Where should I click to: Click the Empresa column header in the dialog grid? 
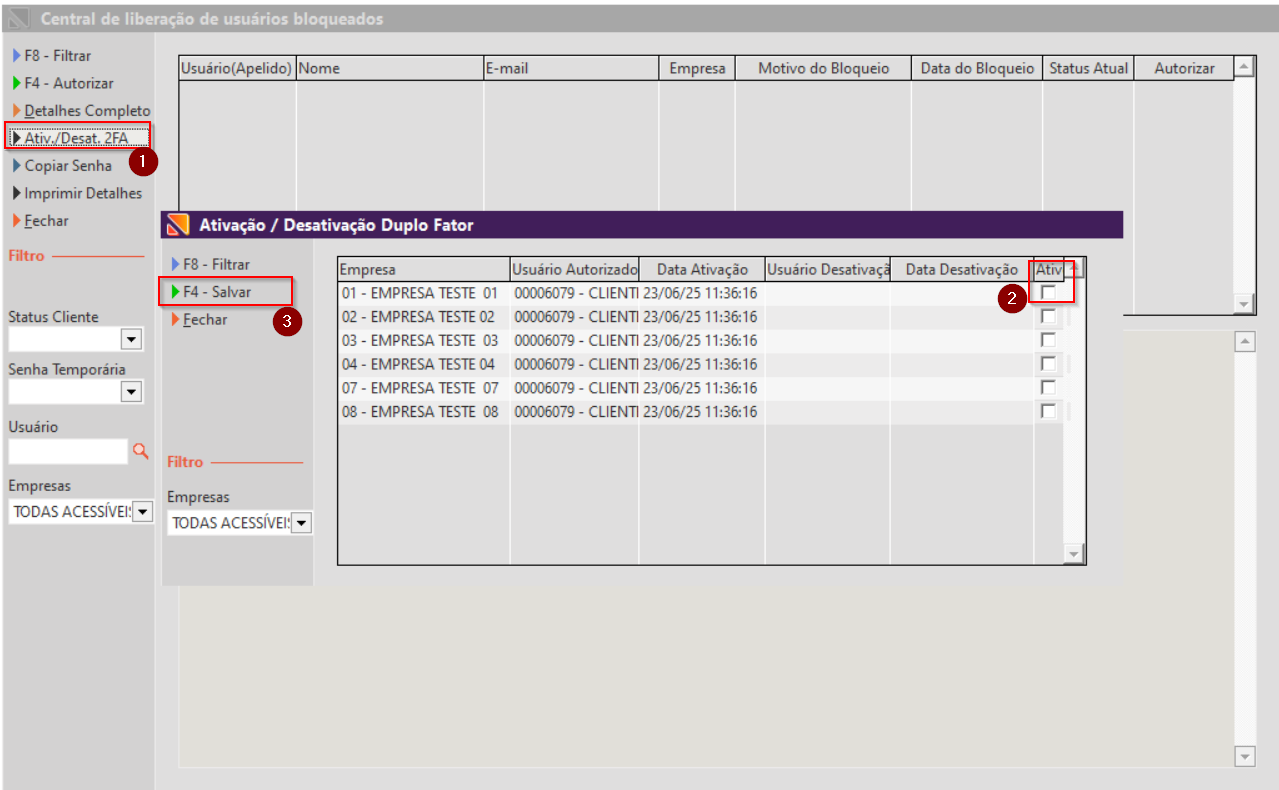(424, 269)
